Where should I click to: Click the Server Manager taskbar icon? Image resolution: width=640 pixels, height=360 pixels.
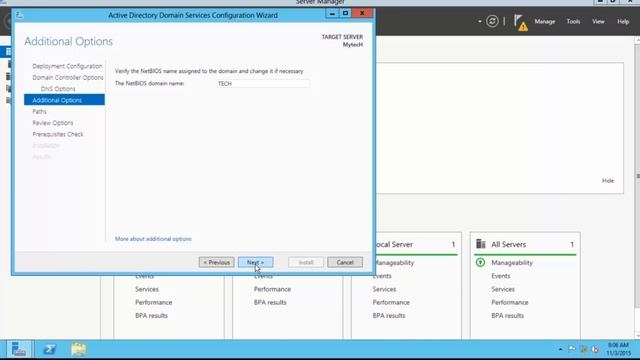coord(18,349)
